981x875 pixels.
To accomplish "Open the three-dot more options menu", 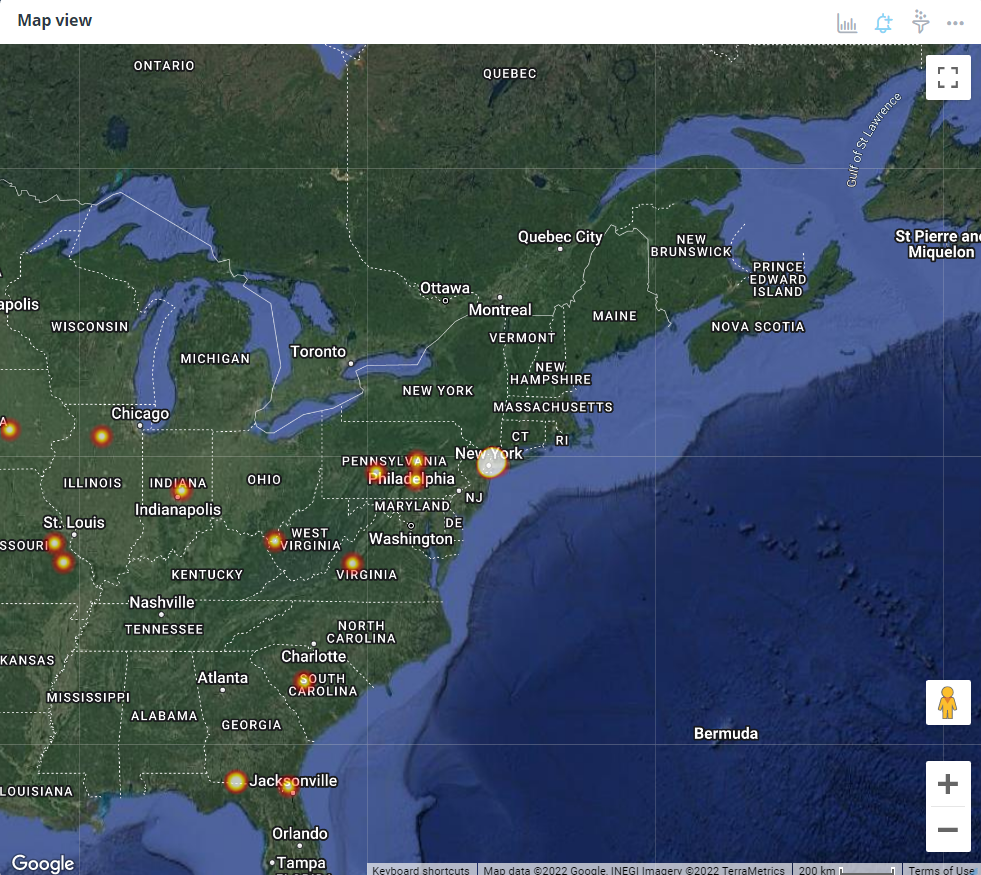I will [x=955, y=23].
